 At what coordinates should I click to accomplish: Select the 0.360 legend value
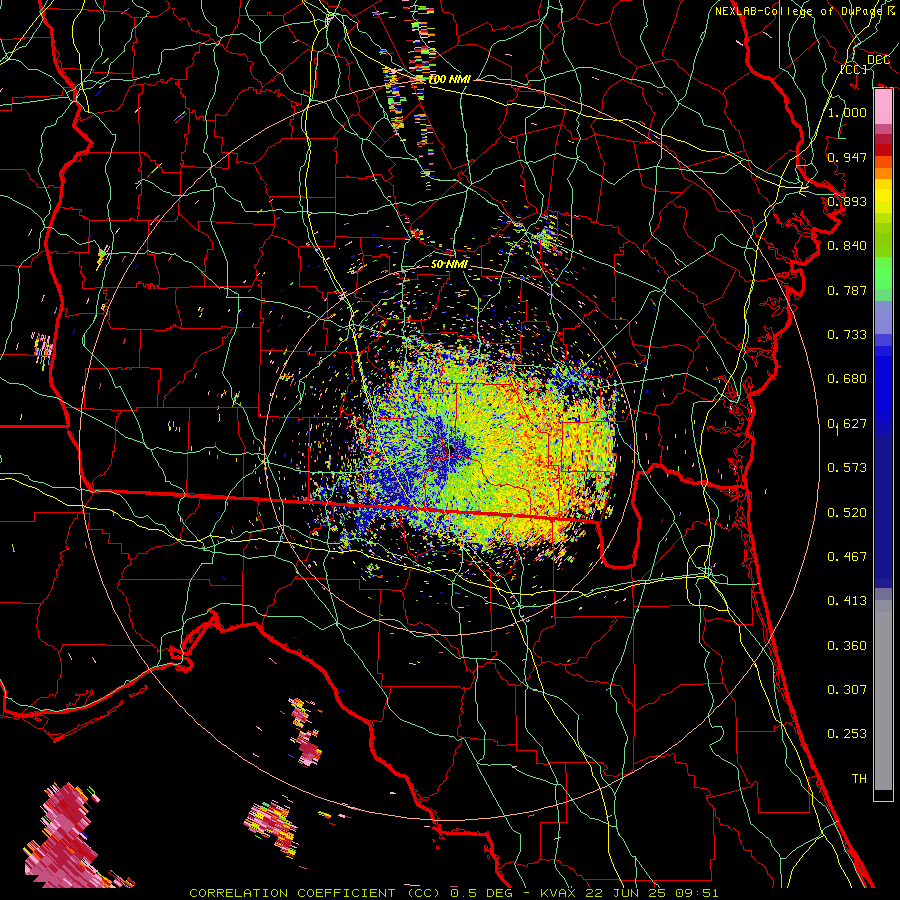[847, 646]
